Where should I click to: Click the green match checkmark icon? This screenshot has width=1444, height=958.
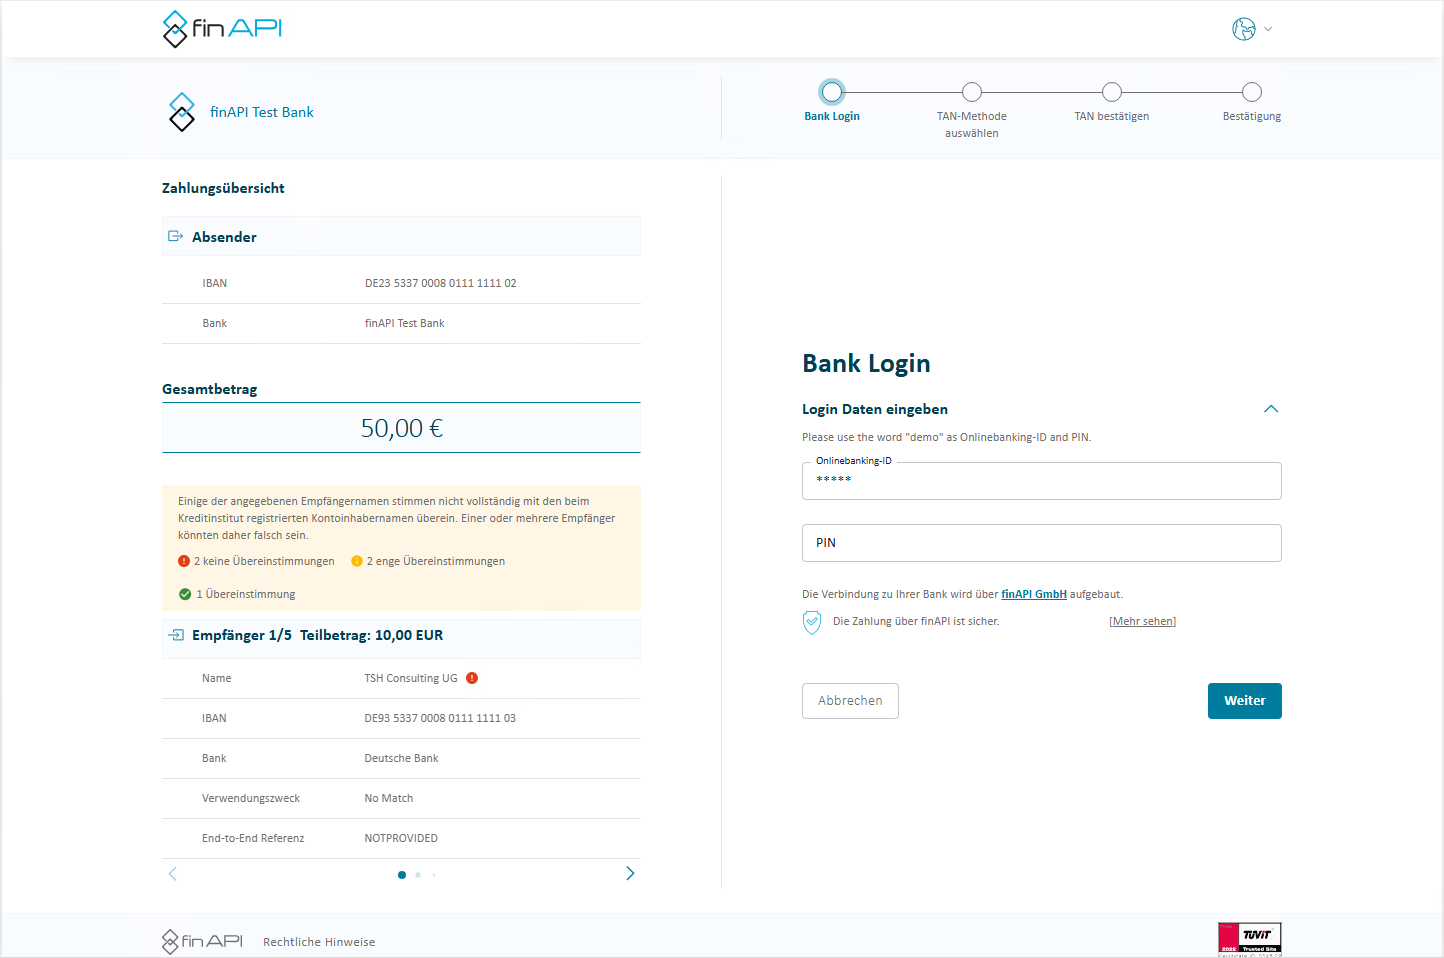click(185, 594)
